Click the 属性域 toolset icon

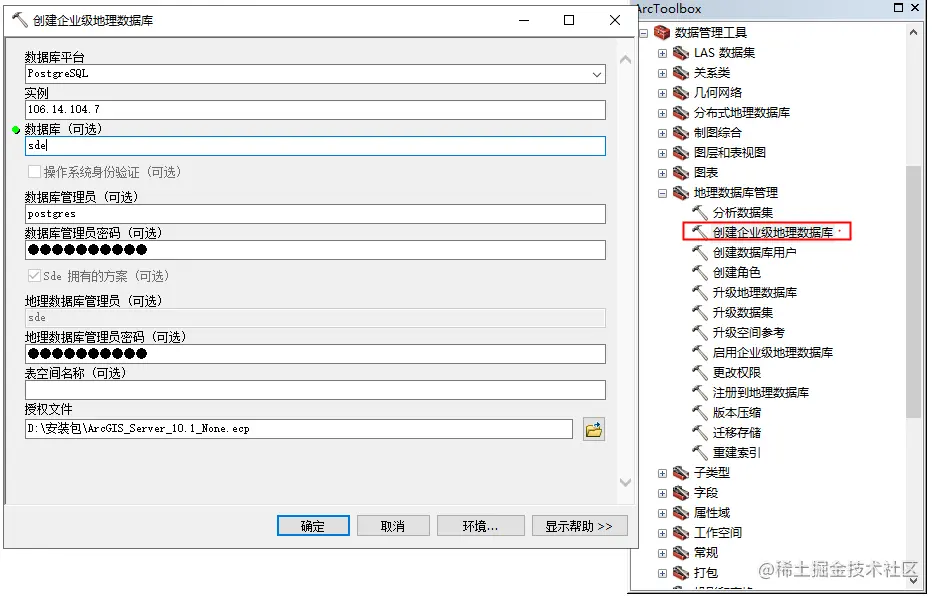pyautogui.click(x=681, y=513)
